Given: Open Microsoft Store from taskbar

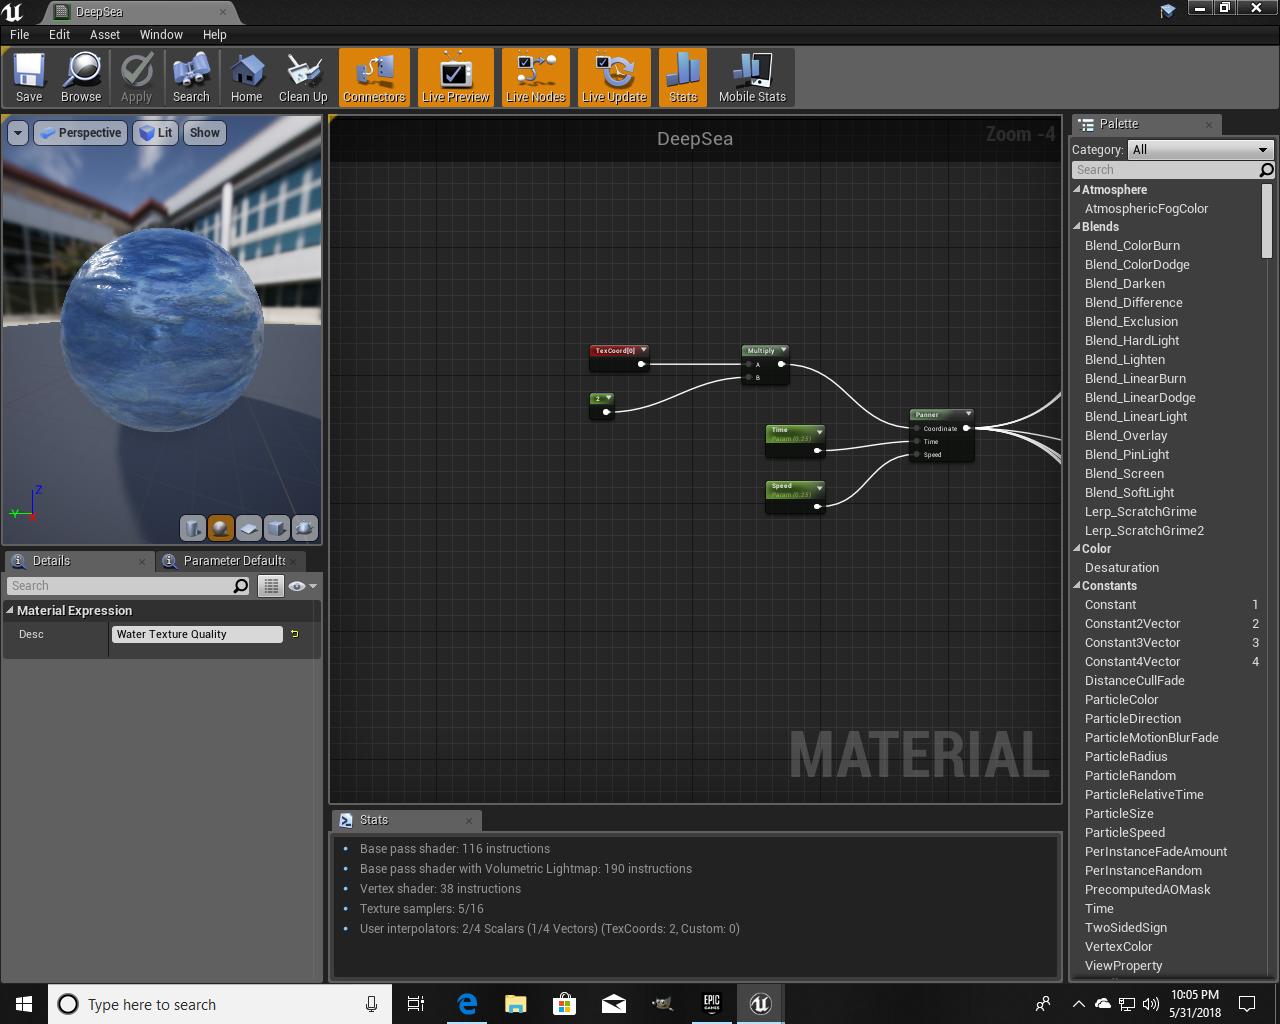Looking at the screenshot, I should click(564, 1004).
